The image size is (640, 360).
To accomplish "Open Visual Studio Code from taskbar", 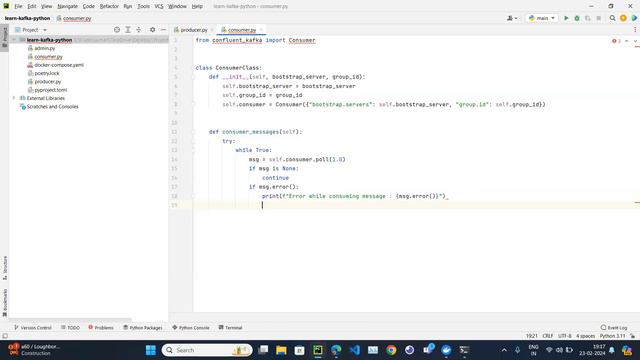I will (x=354, y=350).
